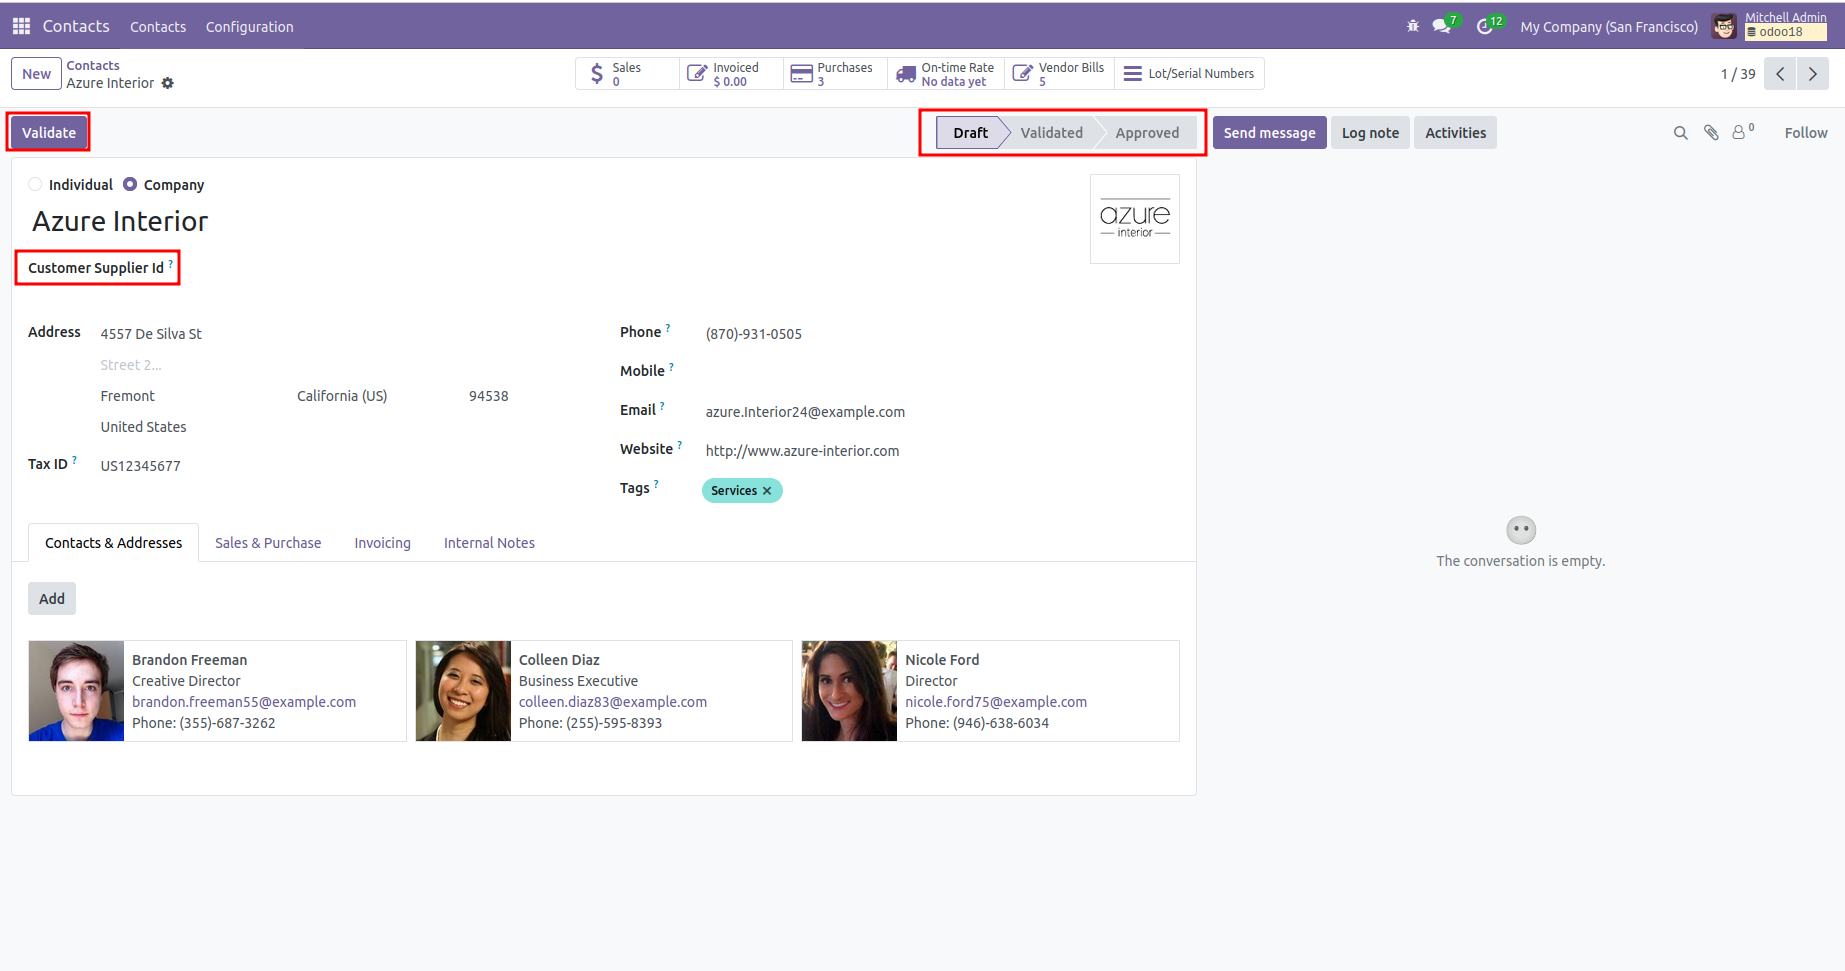Open the Lot/Serial Numbers stat button
Viewport: 1845px width, 971px height.
pos(1189,74)
